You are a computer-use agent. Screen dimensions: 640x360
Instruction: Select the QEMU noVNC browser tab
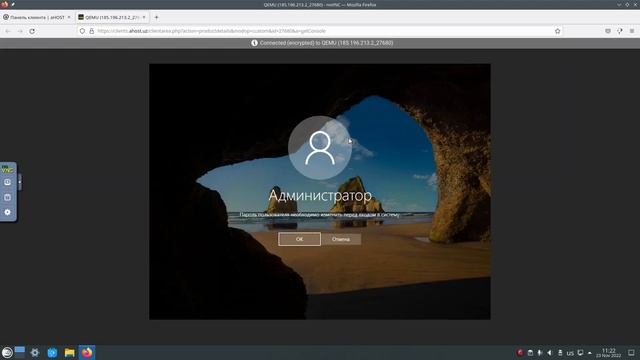[x=112, y=17]
